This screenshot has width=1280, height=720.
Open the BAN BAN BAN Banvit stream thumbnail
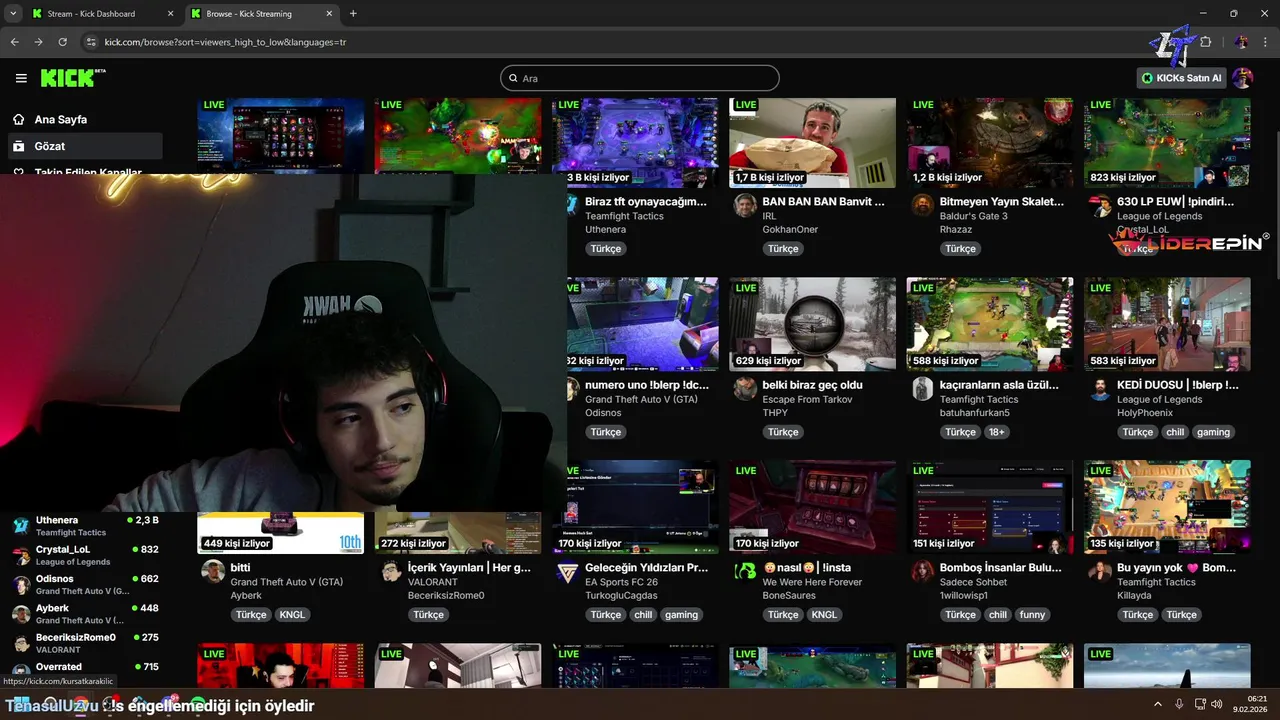pyautogui.click(x=812, y=142)
